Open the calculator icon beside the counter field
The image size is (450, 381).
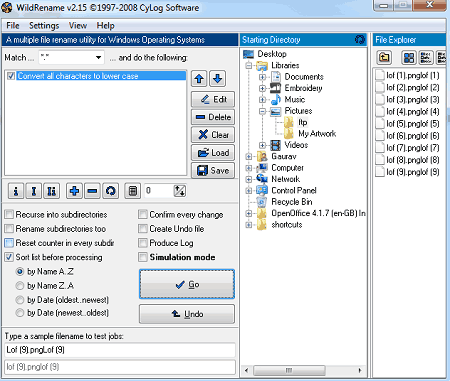(x=133, y=191)
